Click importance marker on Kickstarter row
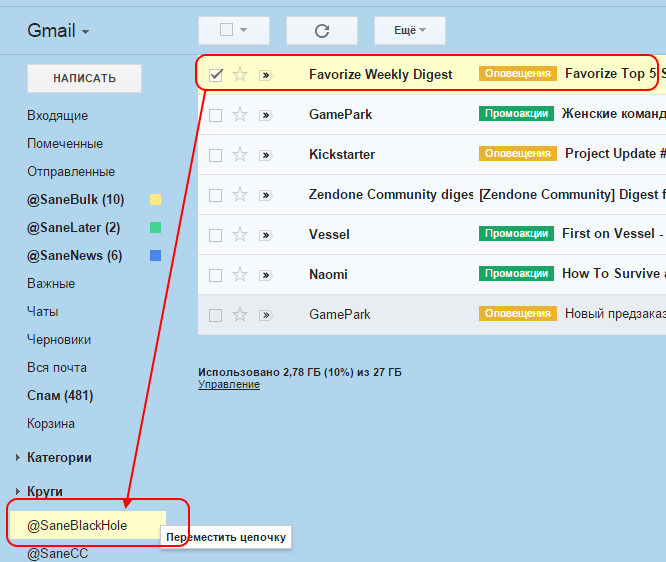Image resolution: width=666 pixels, height=562 pixels. click(x=265, y=155)
